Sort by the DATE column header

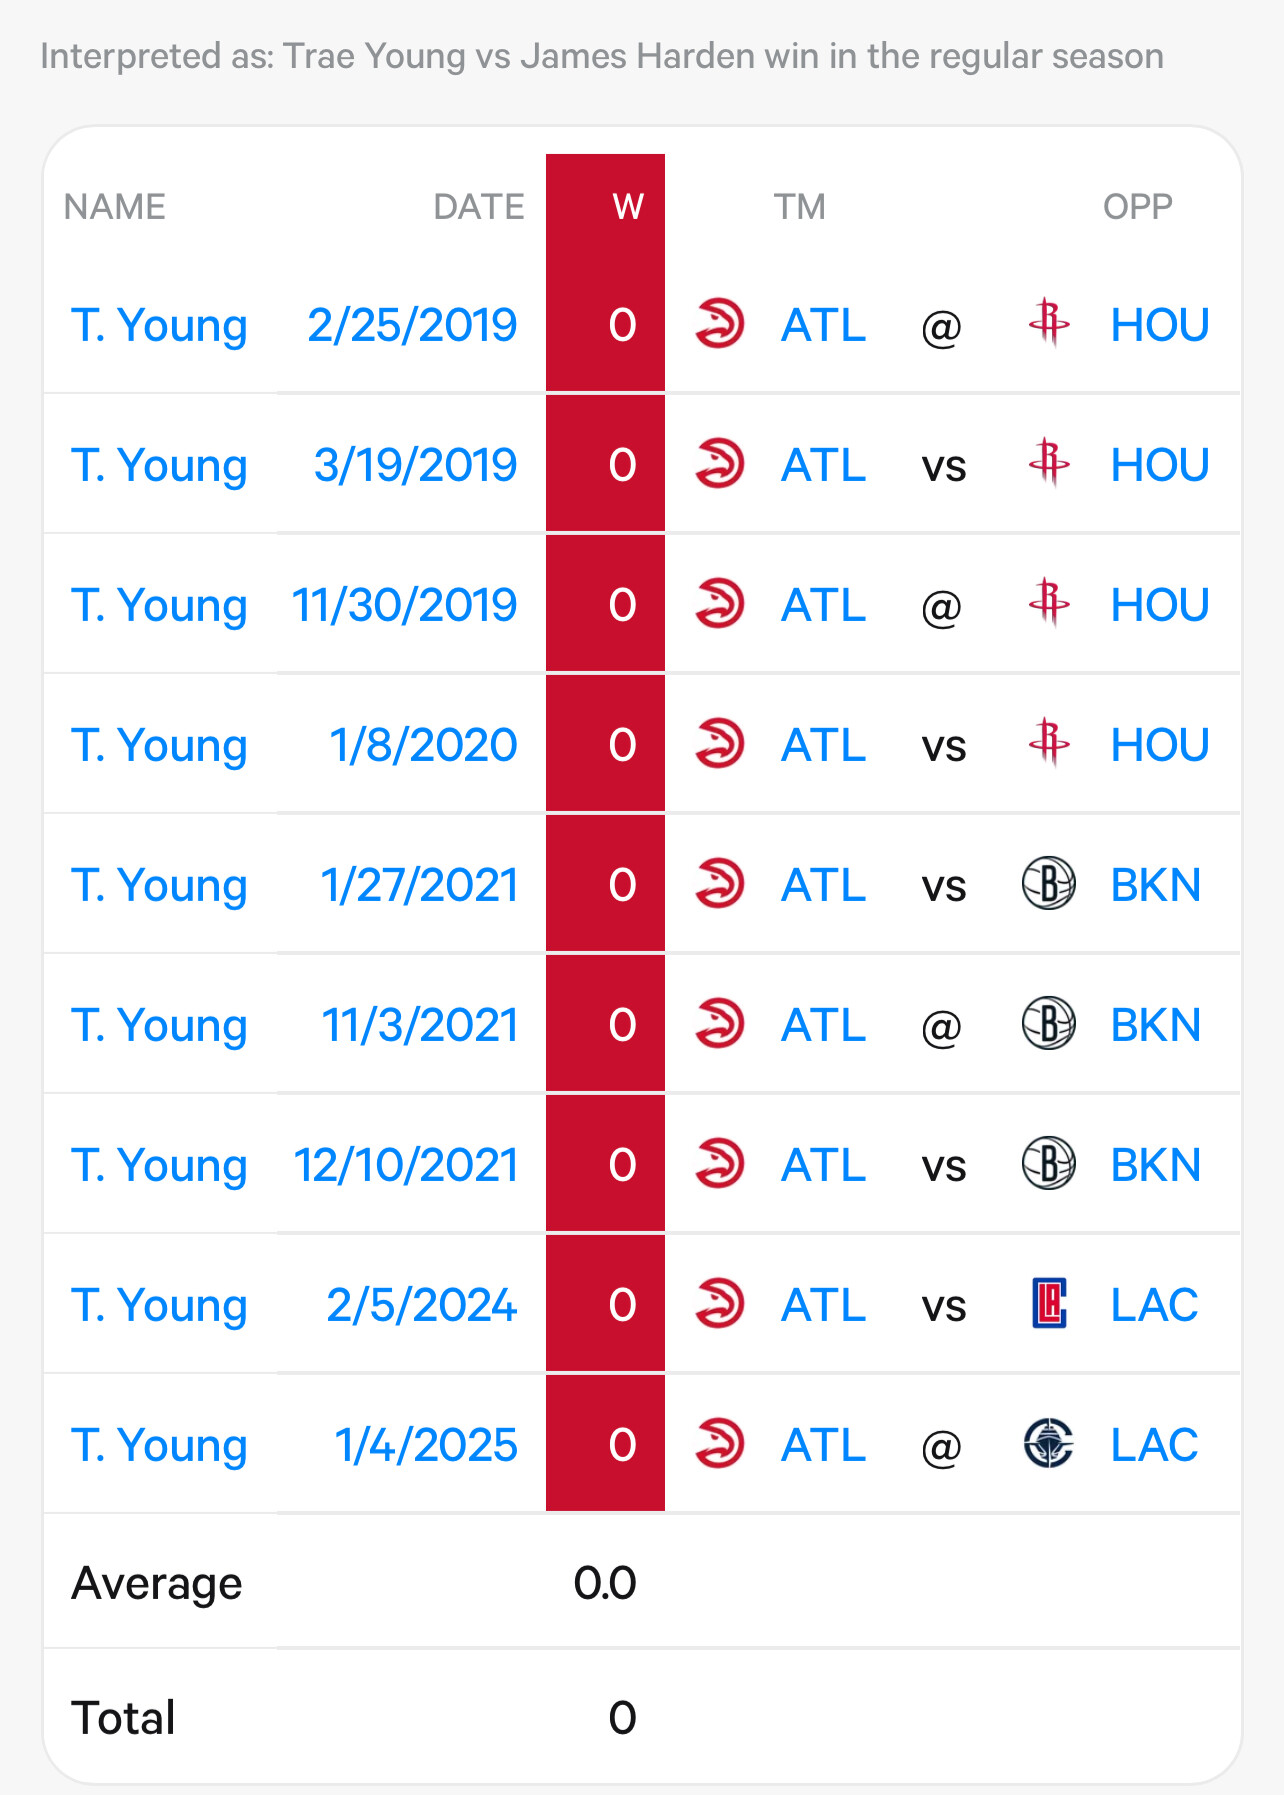coord(479,207)
